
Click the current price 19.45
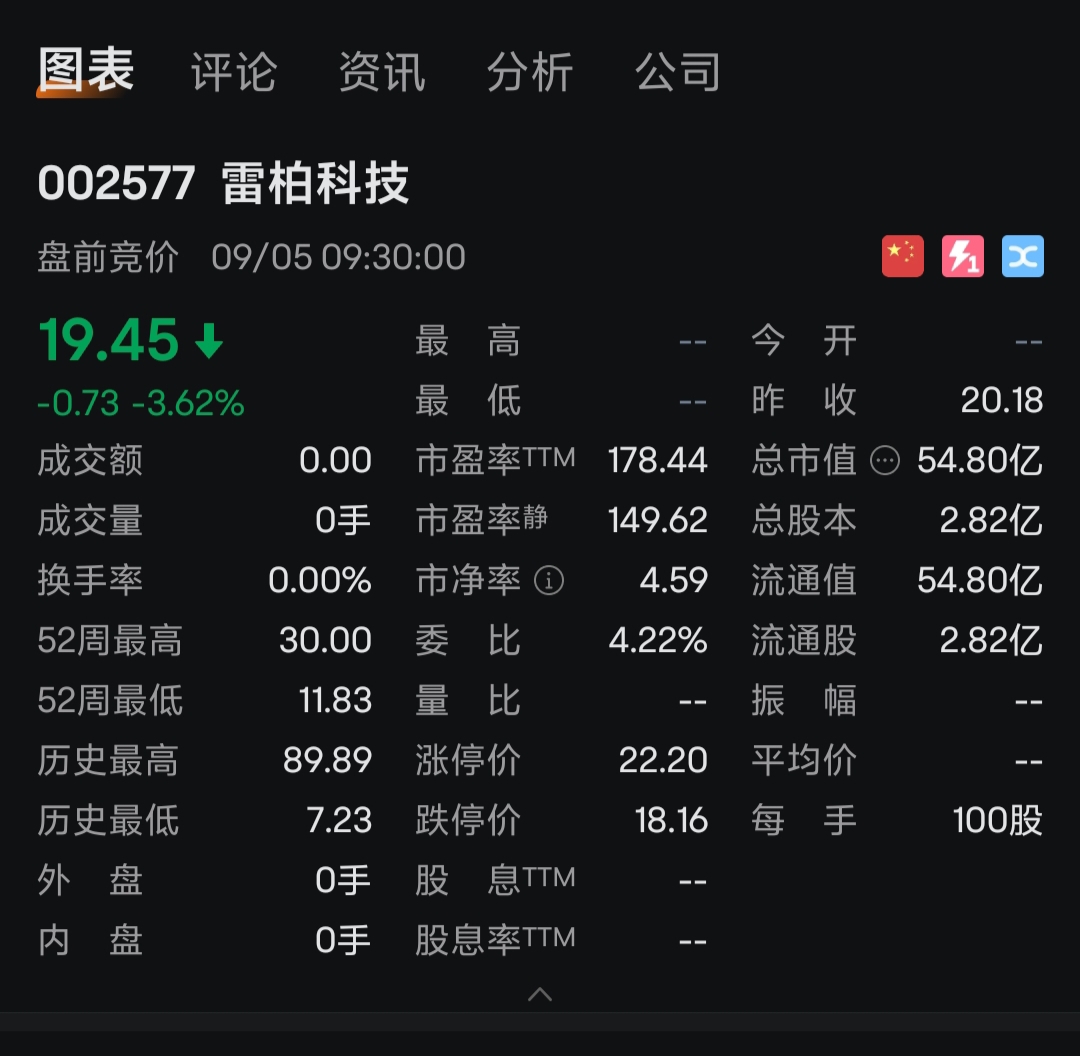coord(109,340)
